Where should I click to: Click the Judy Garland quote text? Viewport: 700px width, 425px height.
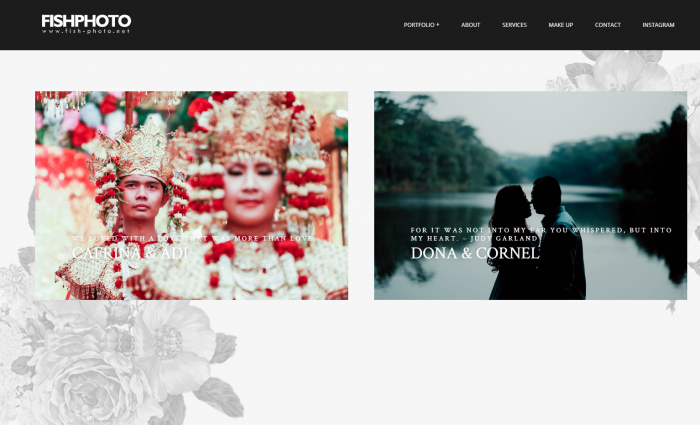tap(540, 234)
